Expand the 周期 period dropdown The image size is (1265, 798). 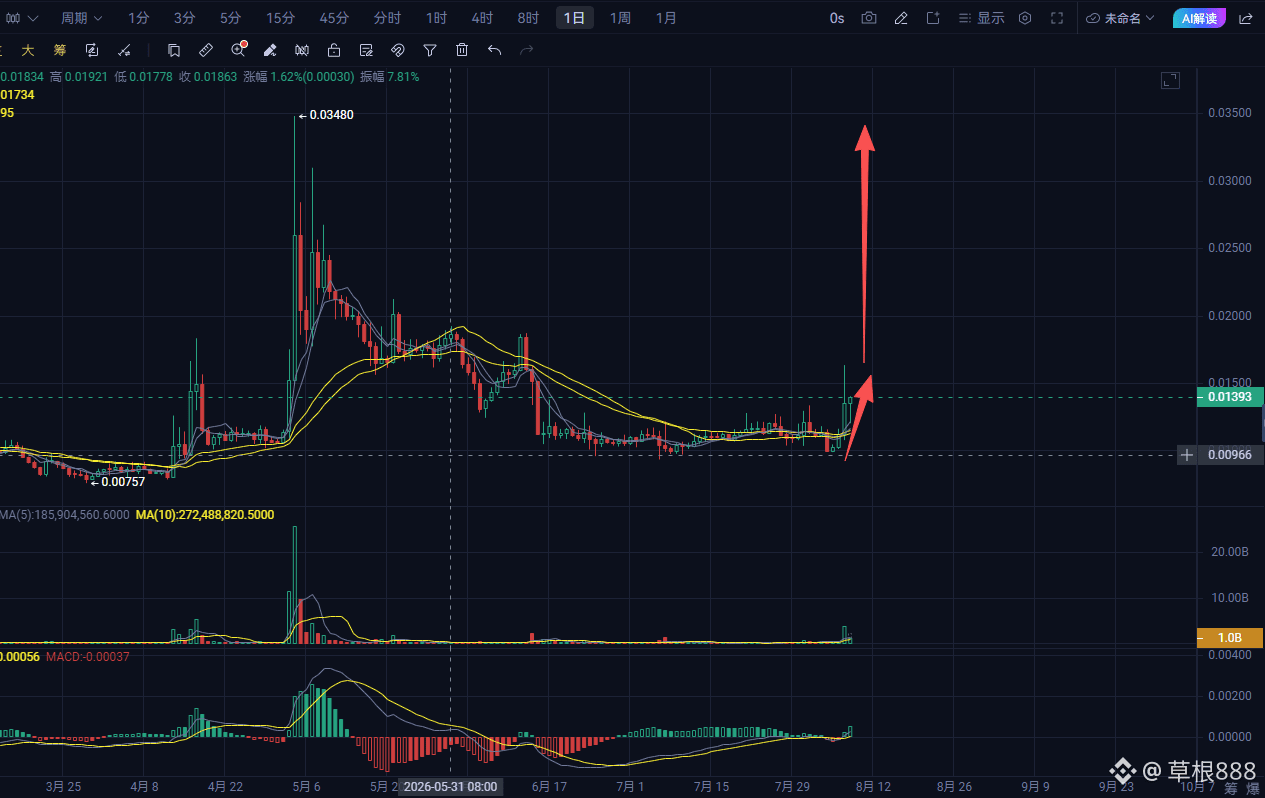pos(81,18)
